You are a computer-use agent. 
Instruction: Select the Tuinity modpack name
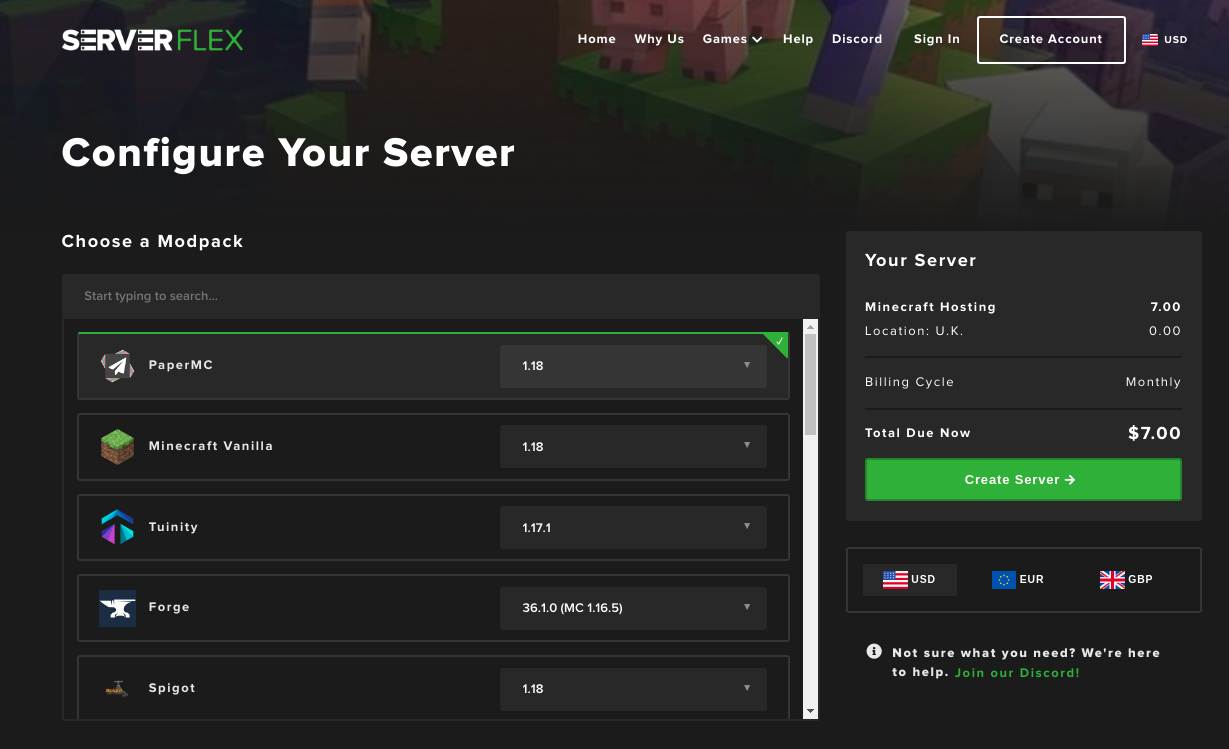pos(173,527)
